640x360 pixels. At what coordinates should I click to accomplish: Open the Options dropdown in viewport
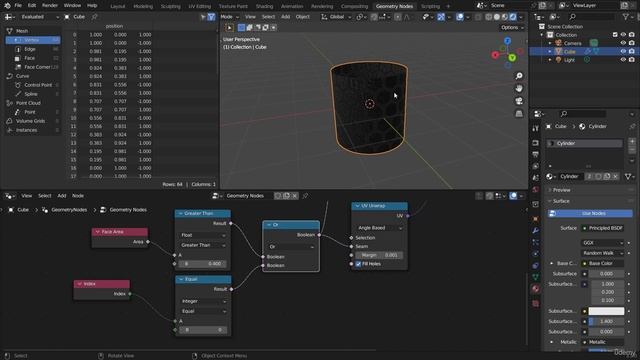pyautogui.click(x=512, y=27)
